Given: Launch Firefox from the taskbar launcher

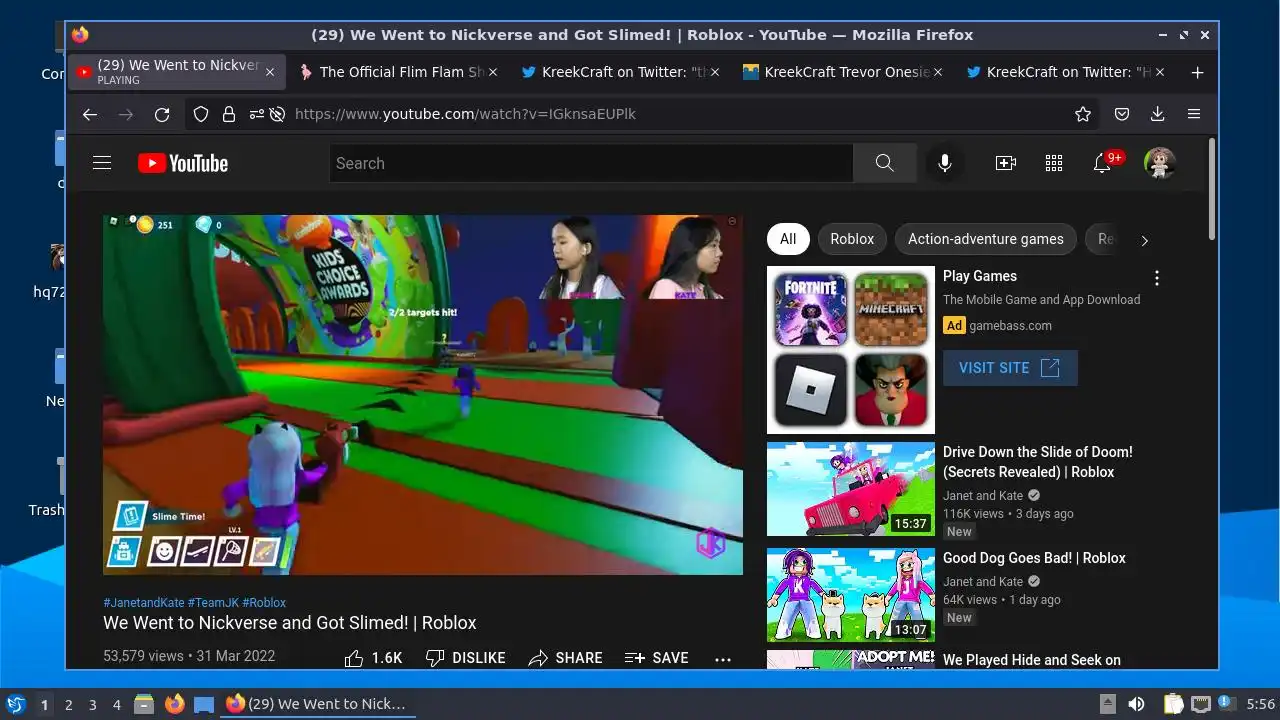Looking at the screenshot, I should click(x=175, y=704).
